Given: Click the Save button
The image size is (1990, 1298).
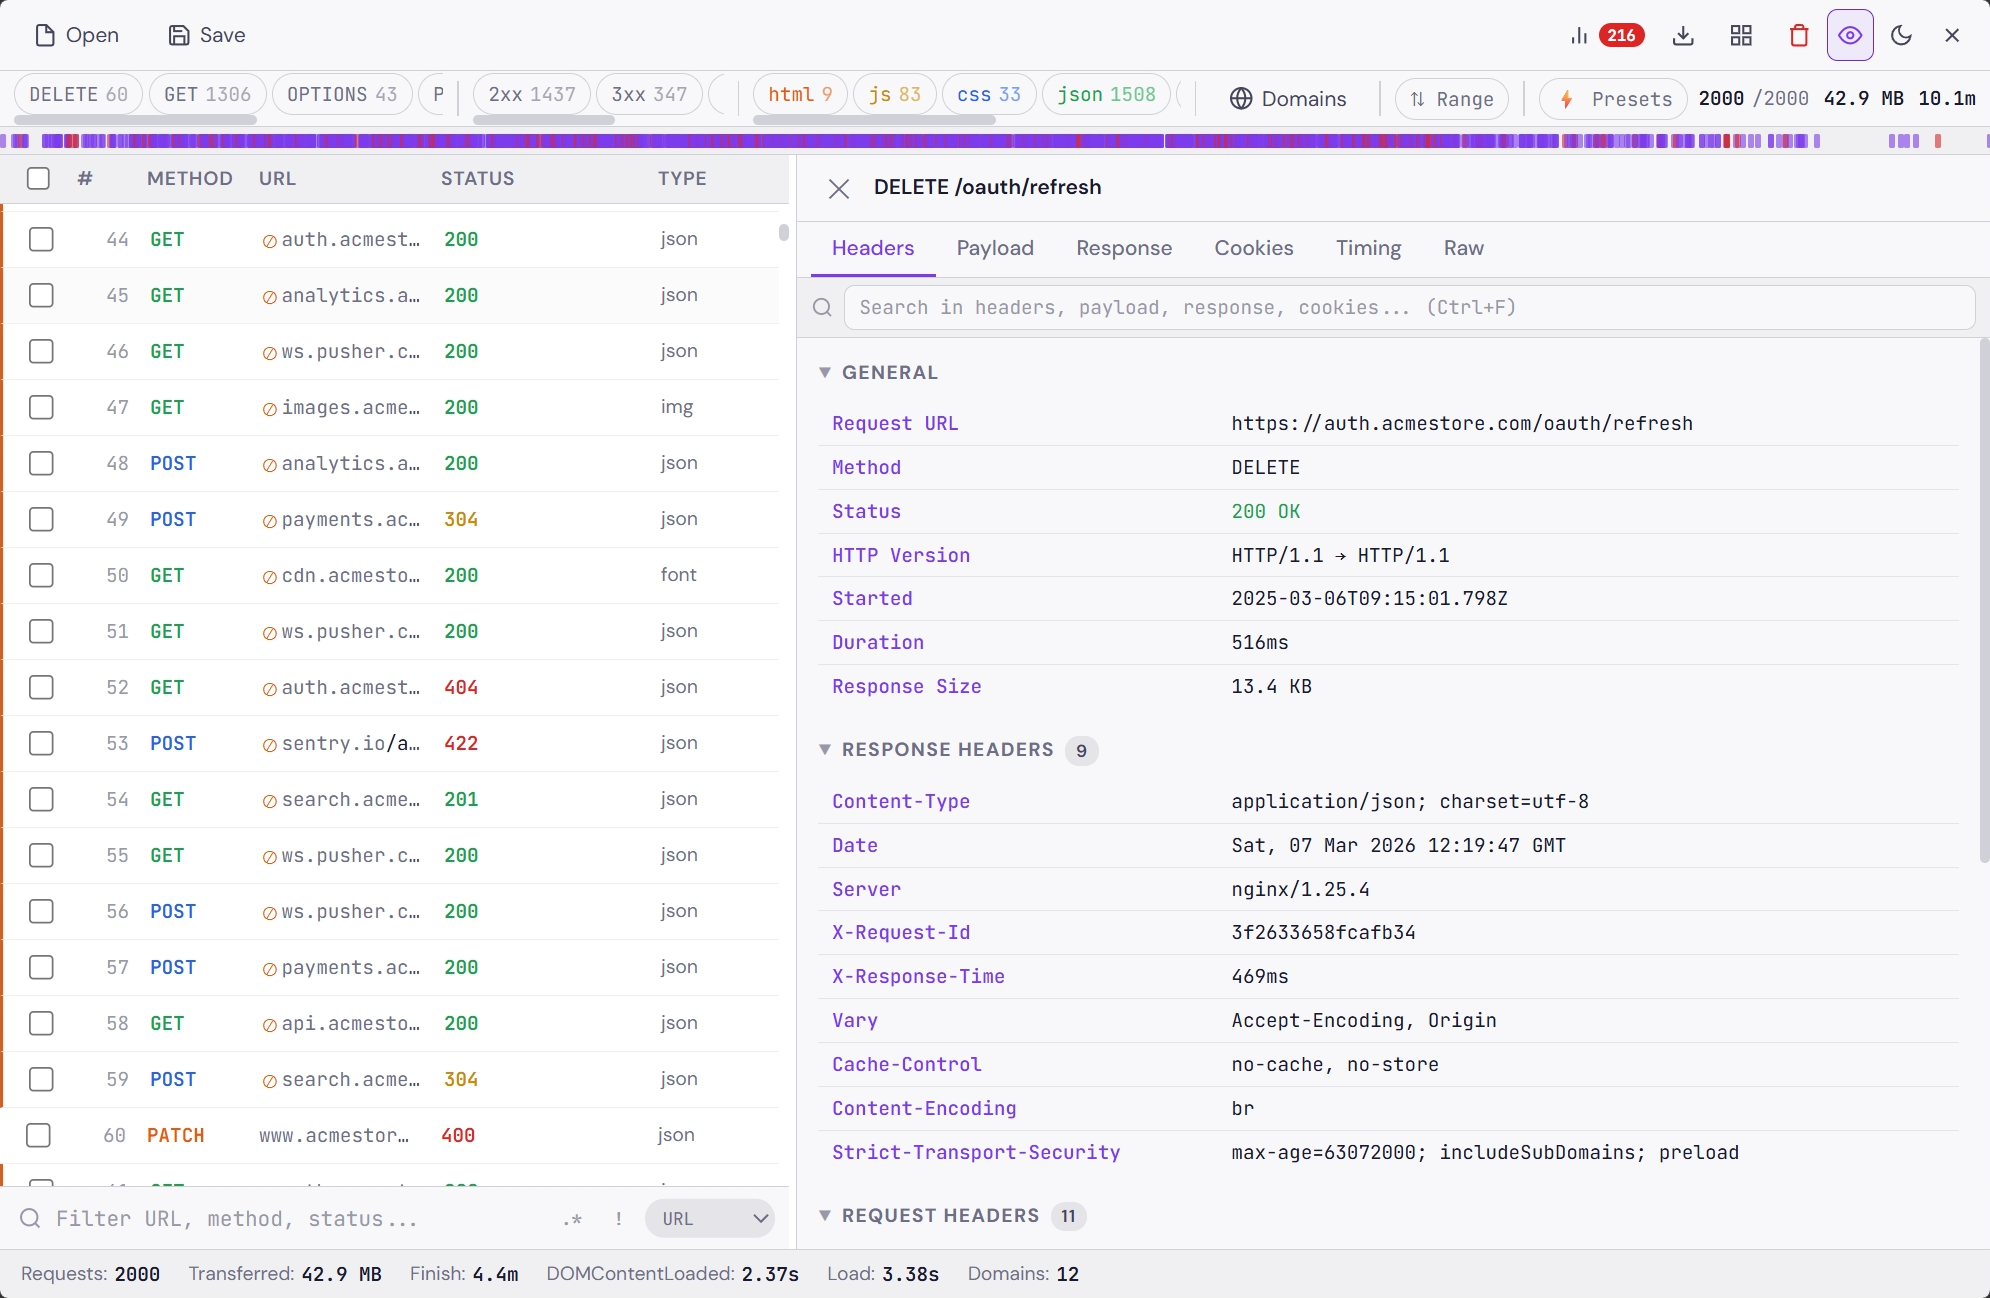Looking at the screenshot, I should click(207, 34).
